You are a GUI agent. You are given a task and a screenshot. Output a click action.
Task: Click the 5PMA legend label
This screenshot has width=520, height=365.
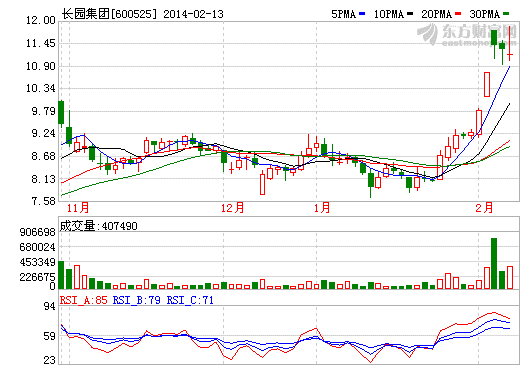click(x=343, y=14)
